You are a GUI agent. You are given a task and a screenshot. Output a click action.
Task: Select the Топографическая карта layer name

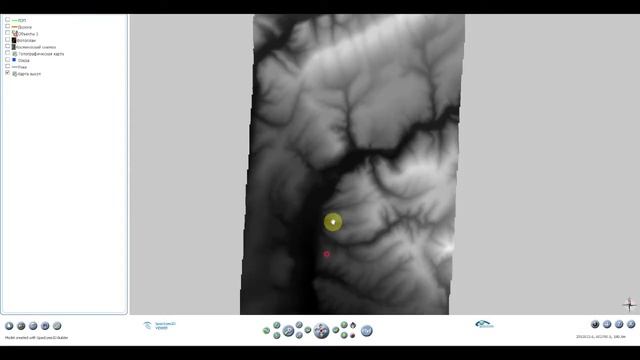[41, 54]
